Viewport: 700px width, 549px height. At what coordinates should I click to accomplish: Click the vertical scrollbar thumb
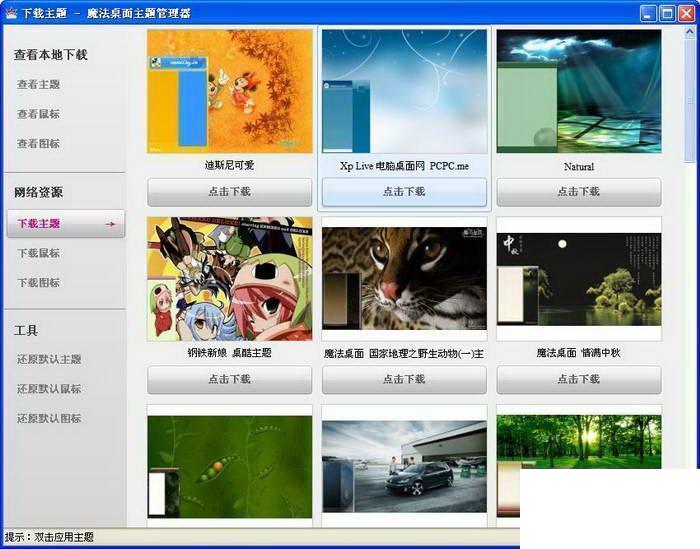(x=690, y=100)
